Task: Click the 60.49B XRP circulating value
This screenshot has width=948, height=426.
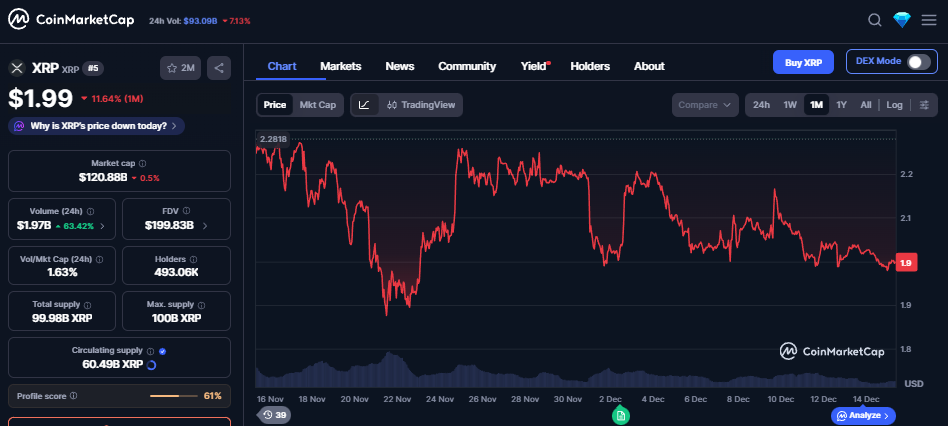Action: tap(112, 364)
